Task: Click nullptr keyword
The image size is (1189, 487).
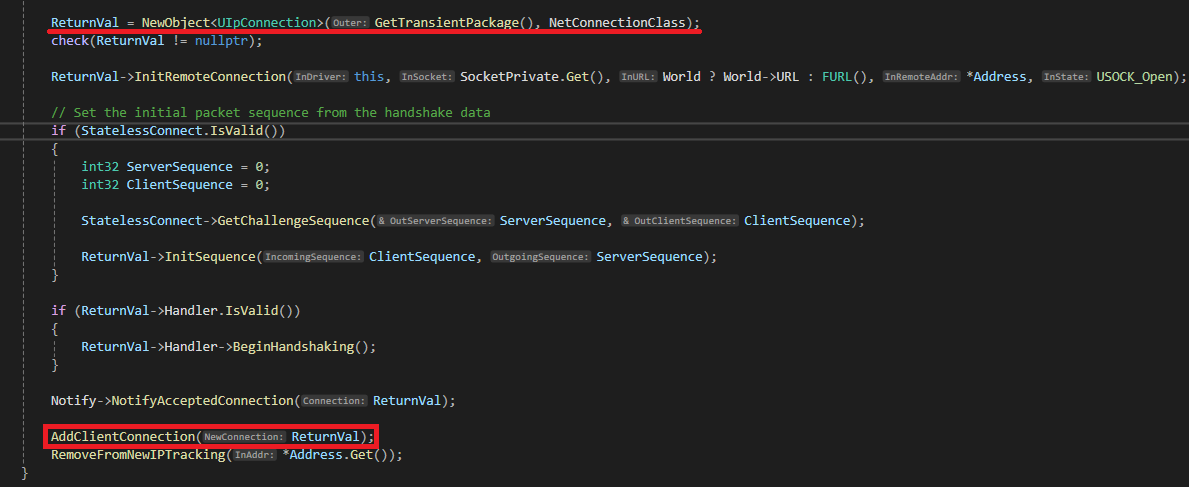Action: [x=221, y=40]
